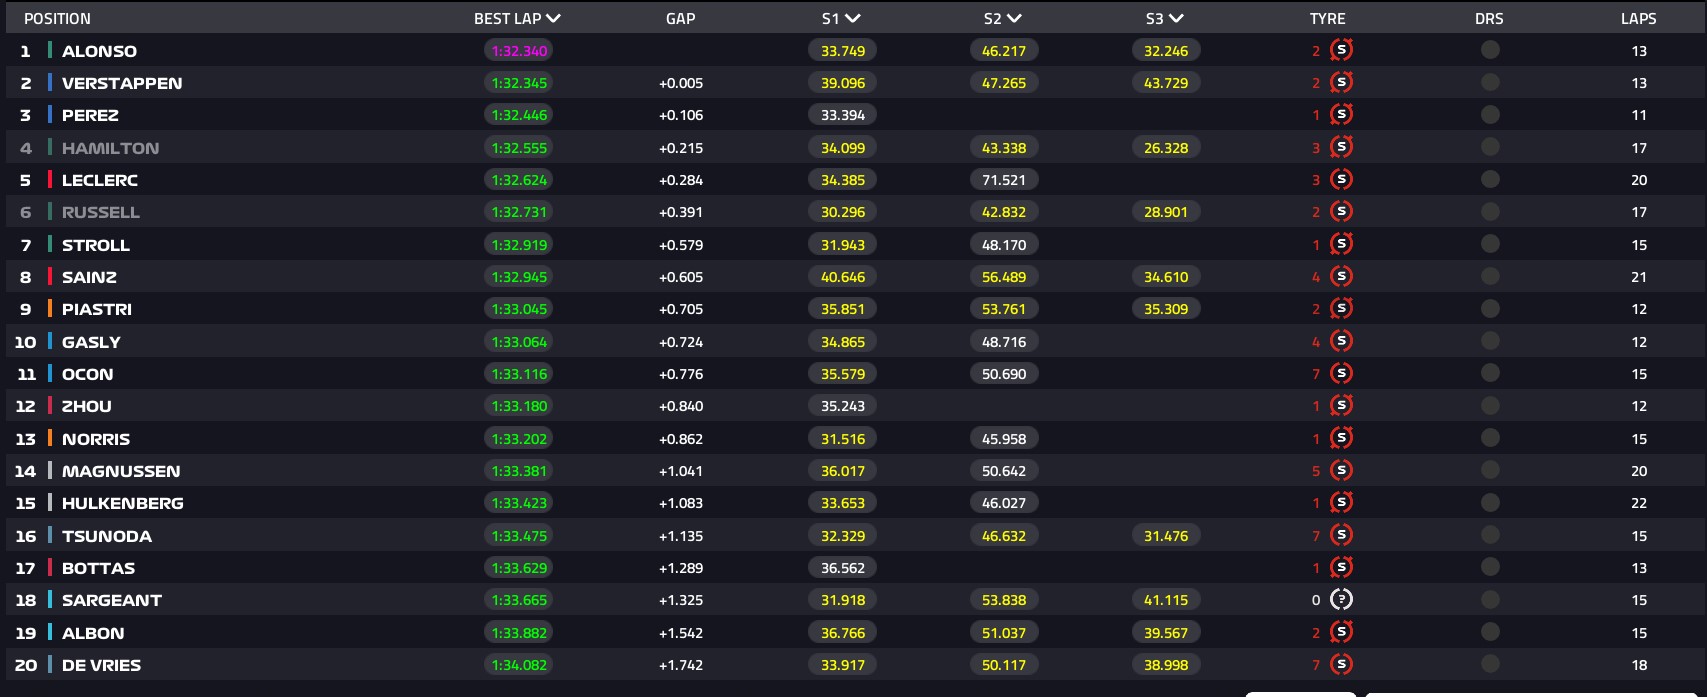Click Alonso's DRS indicator dot
This screenshot has height=697, width=1707.
(1489, 50)
